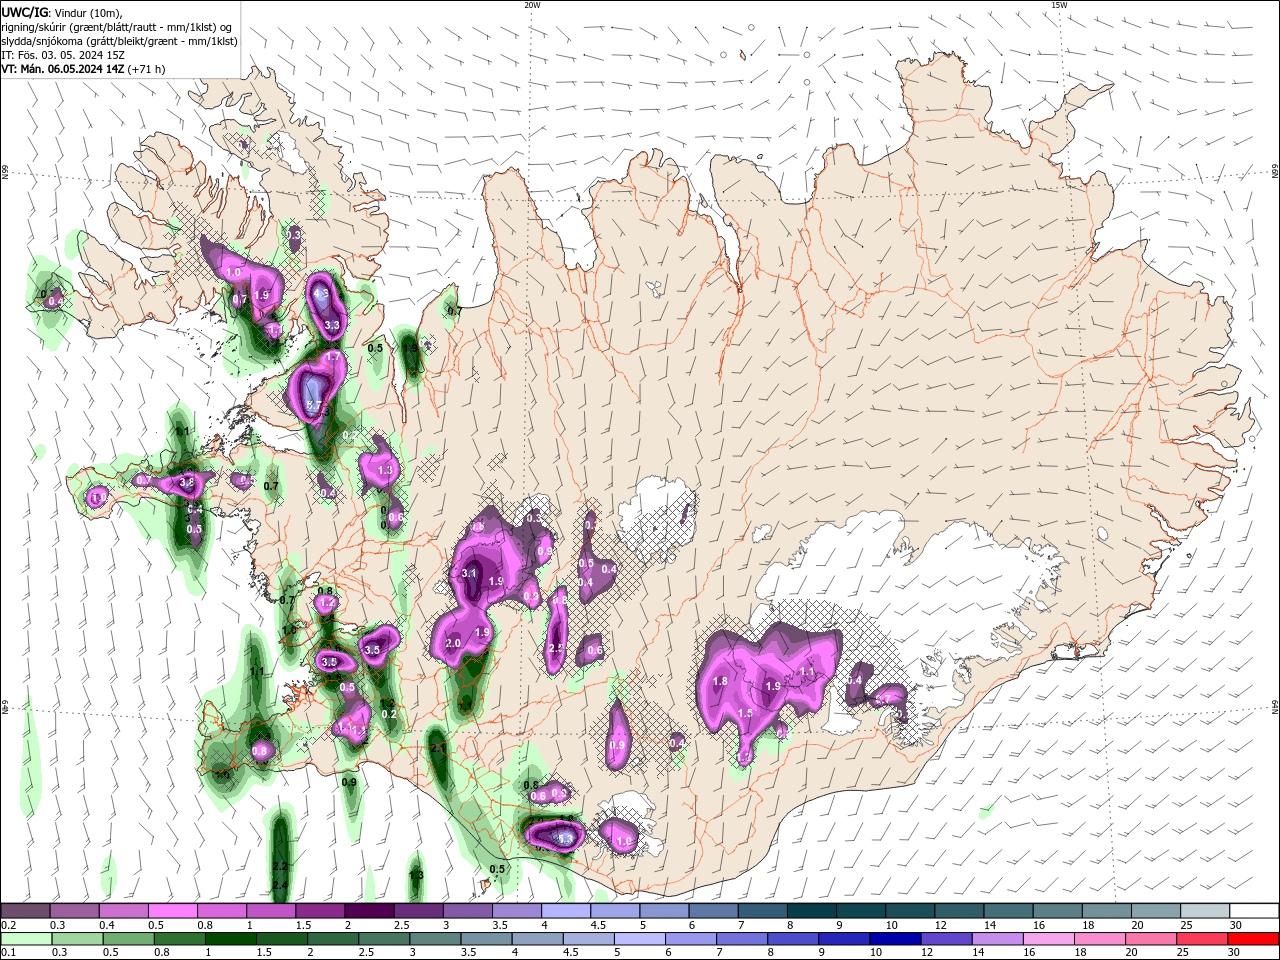Screen dimensions: 1280x960
Task: Click the pale lavender 5 rain scale swatch
Action: (x=639, y=939)
